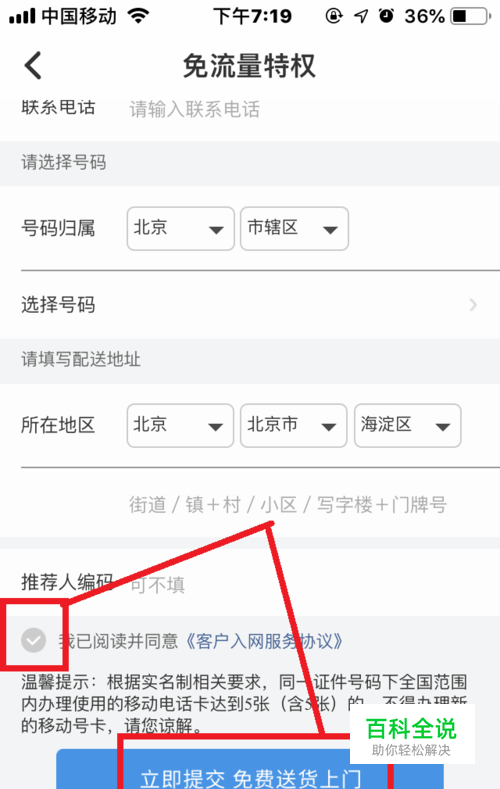Check the agreement checkbox circle
500x789 pixels.
33,641
